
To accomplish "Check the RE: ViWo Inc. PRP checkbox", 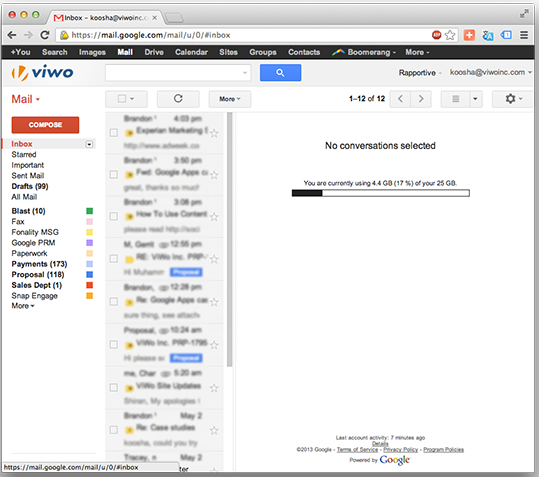I will click(x=113, y=259).
